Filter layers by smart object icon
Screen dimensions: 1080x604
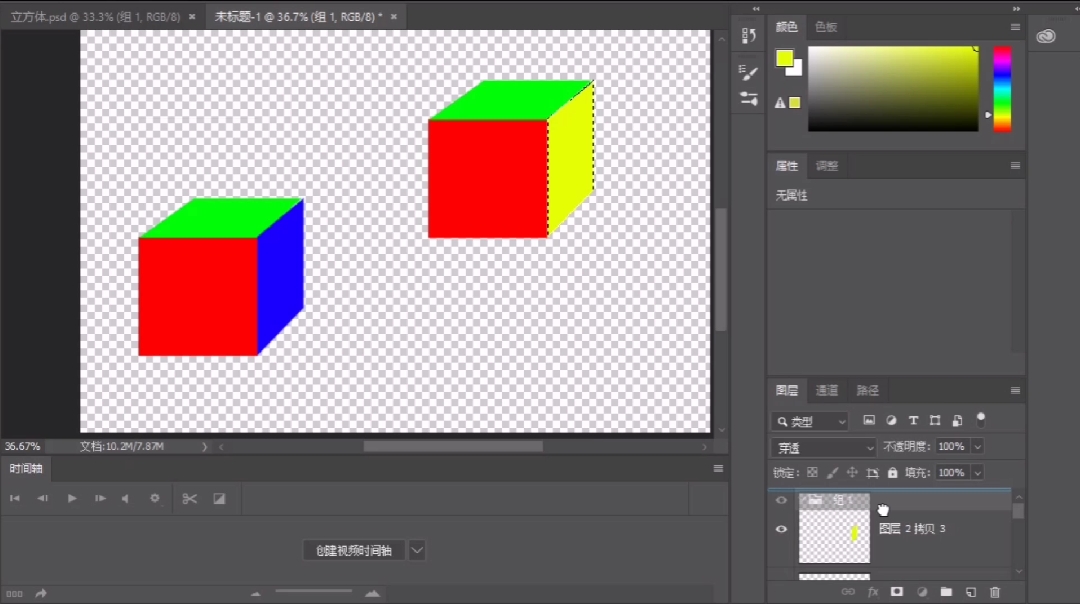957,420
